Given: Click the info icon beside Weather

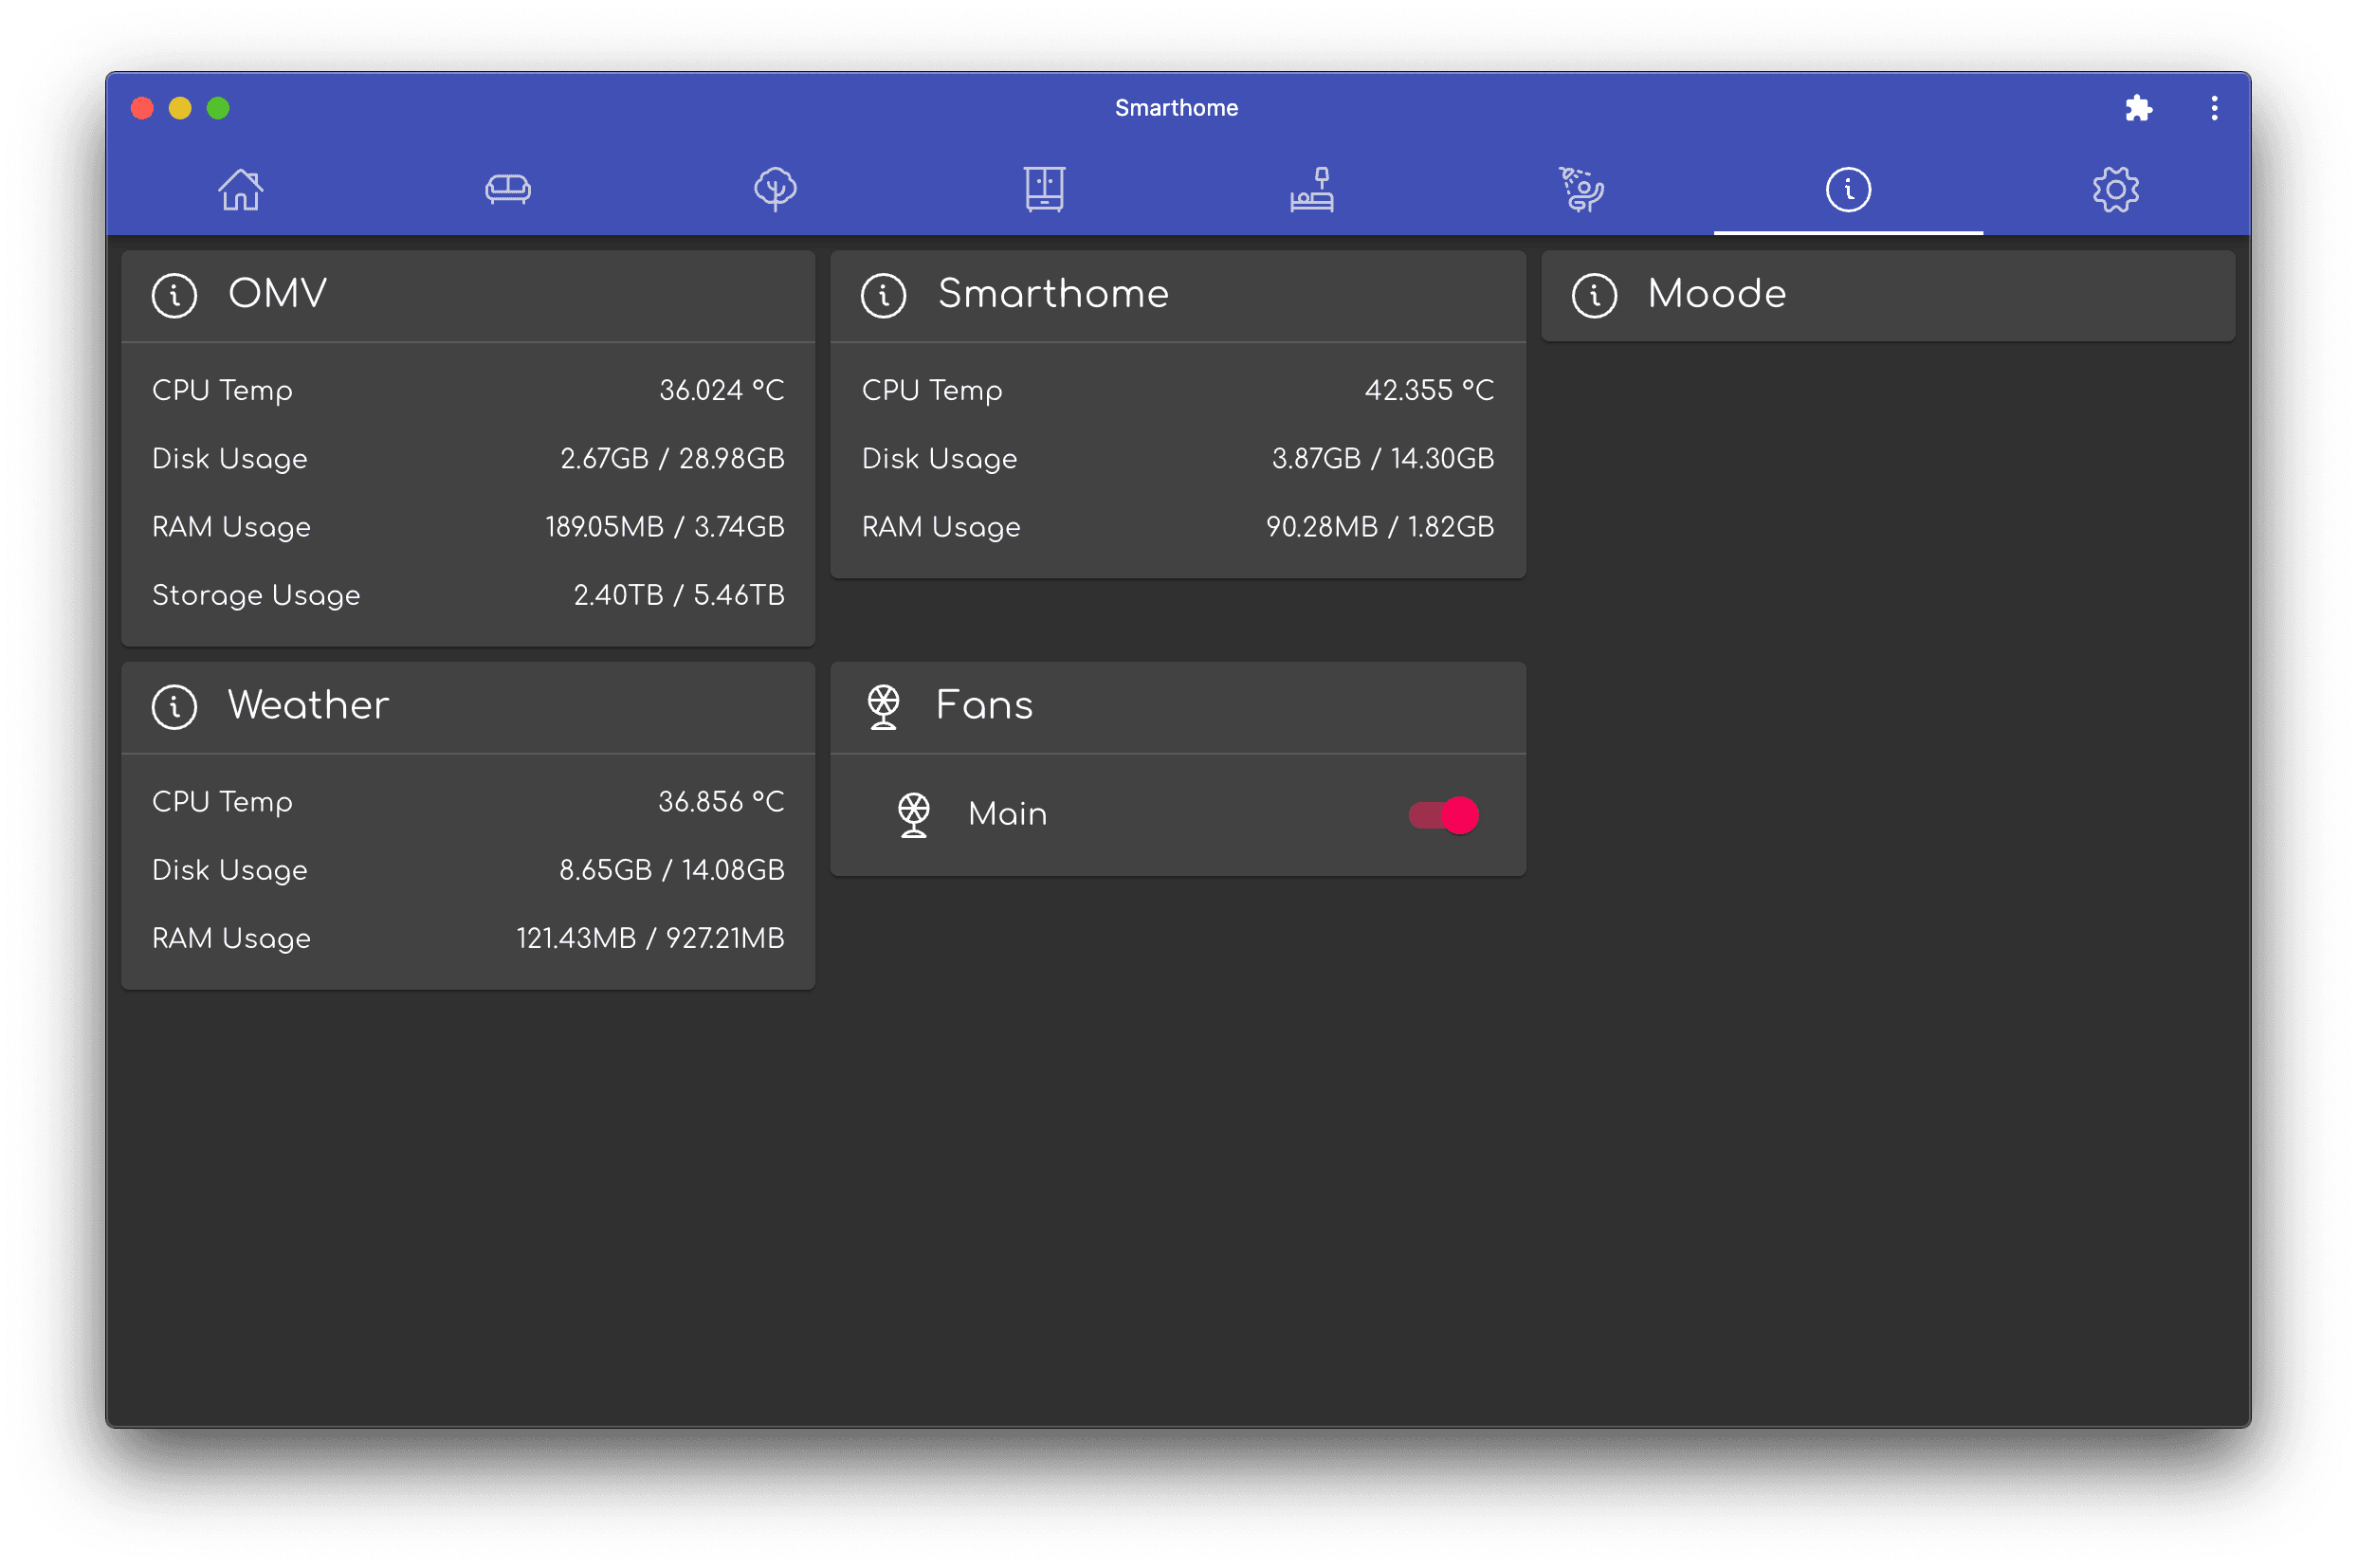Looking at the screenshot, I should click(x=174, y=707).
